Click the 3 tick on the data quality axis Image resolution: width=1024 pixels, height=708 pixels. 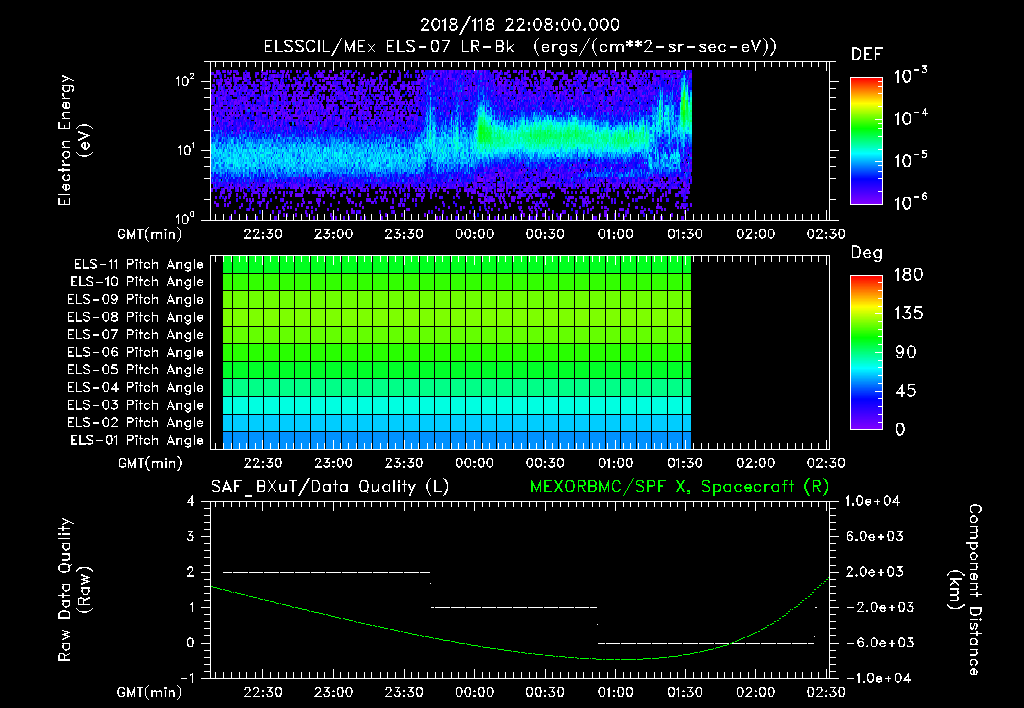point(191,536)
